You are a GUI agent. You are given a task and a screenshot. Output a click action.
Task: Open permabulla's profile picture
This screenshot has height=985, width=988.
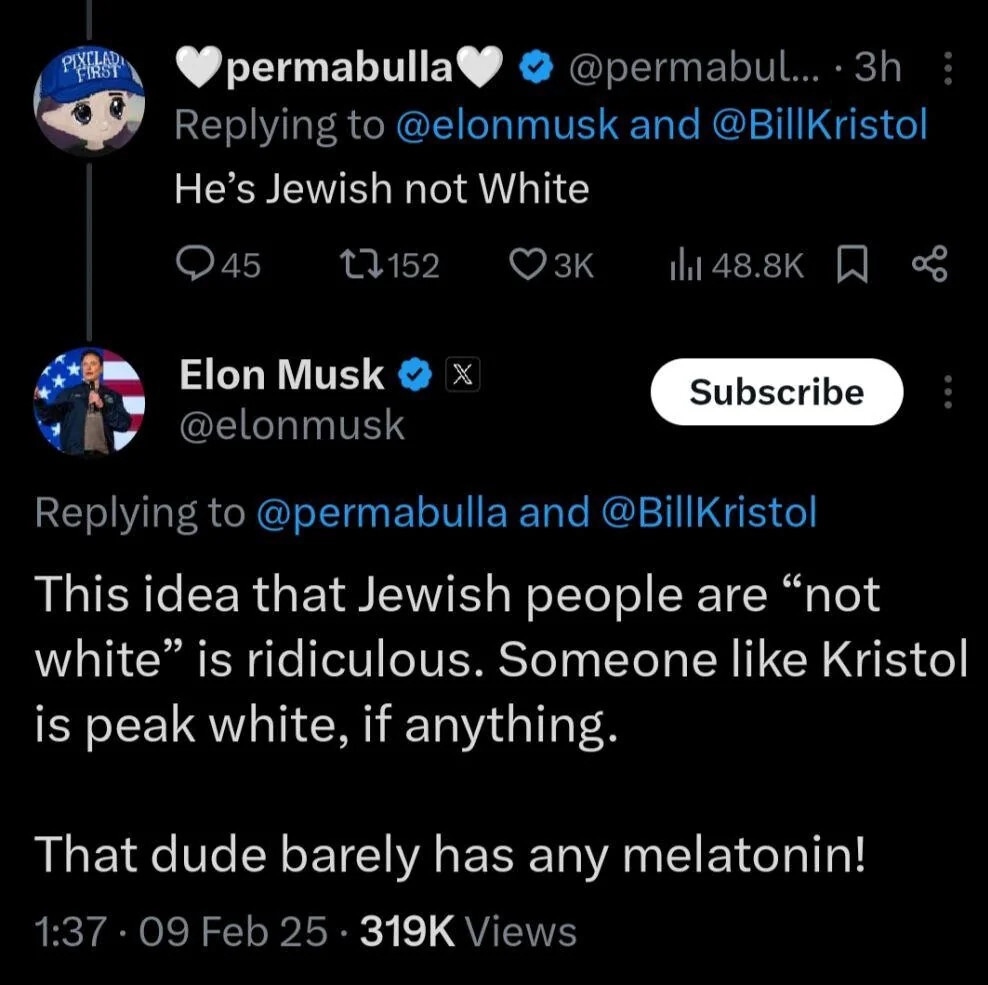pos(89,100)
